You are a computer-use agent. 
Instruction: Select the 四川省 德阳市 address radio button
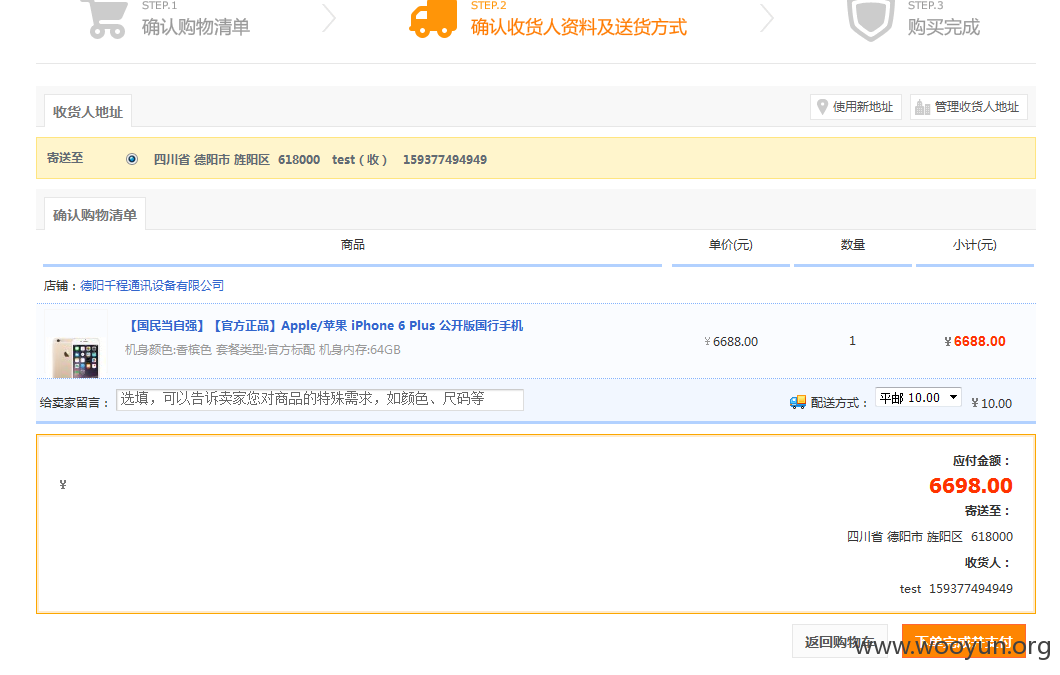tap(132, 159)
